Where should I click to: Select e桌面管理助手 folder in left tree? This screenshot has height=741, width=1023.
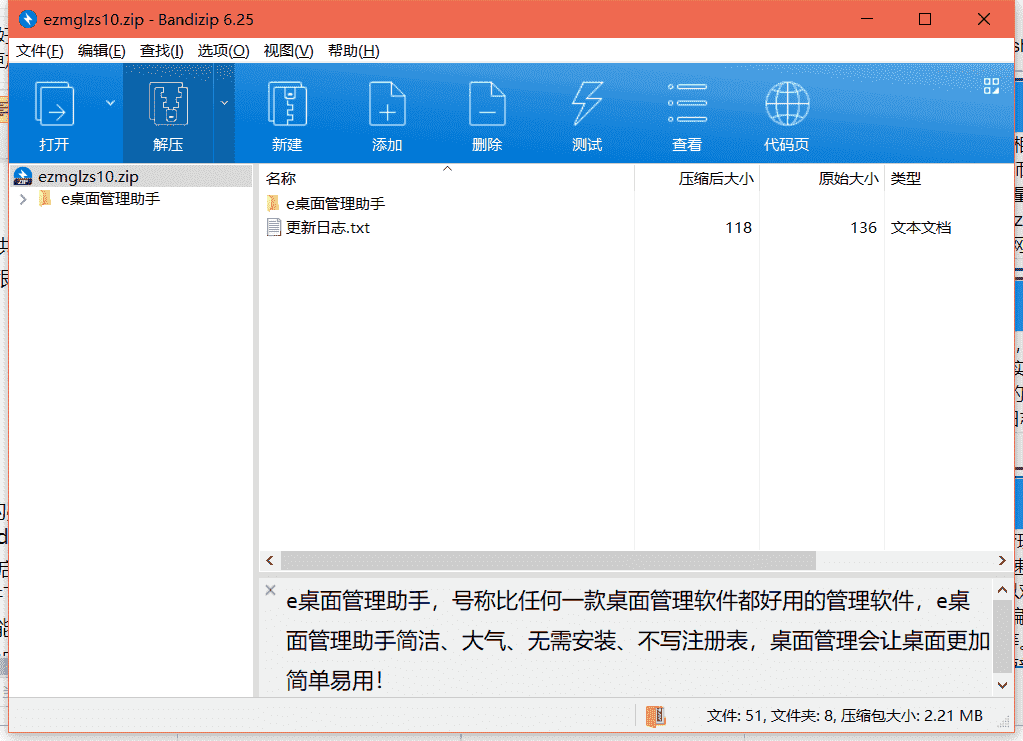click(x=110, y=199)
